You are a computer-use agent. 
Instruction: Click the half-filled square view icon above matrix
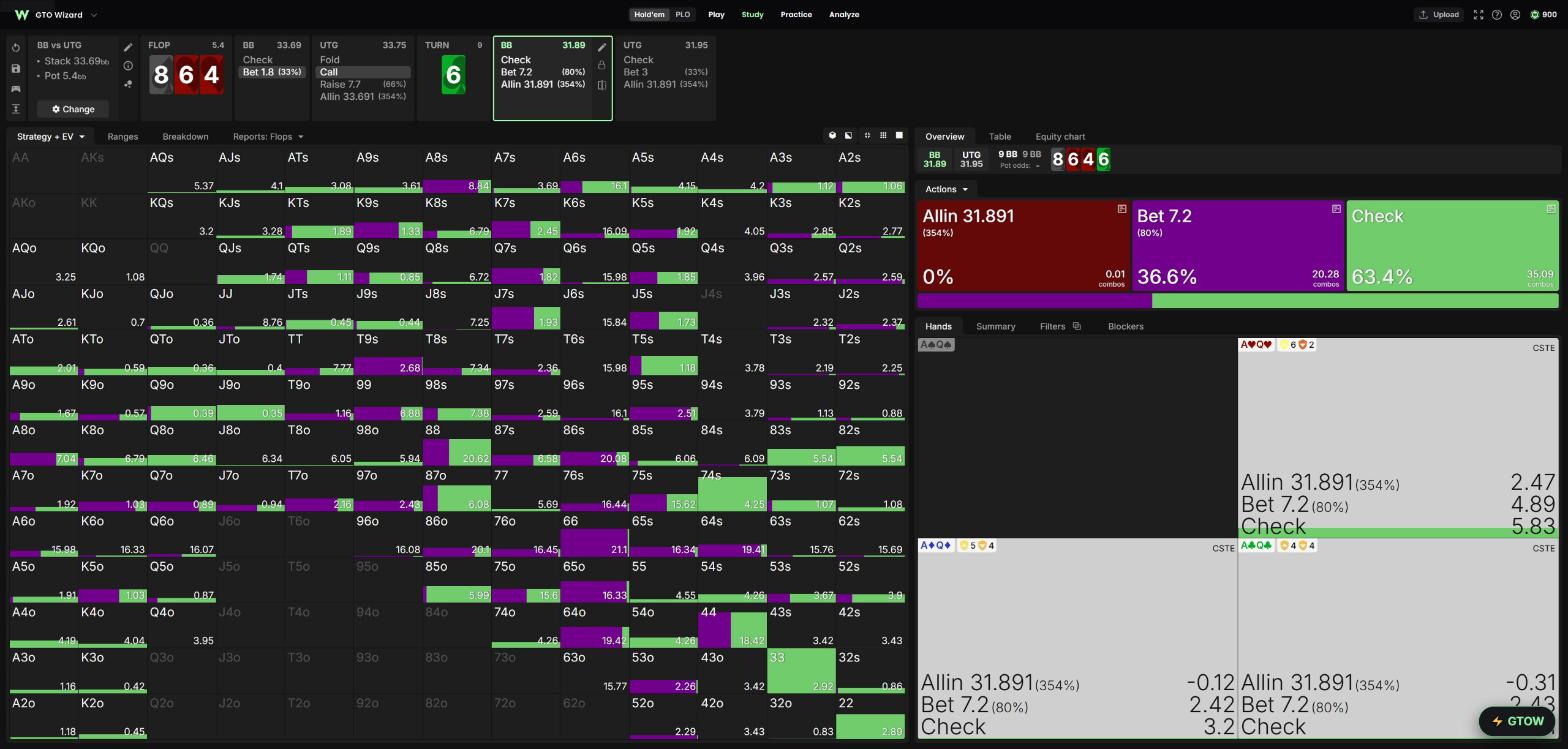pyautogui.click(x=849, y=136)
